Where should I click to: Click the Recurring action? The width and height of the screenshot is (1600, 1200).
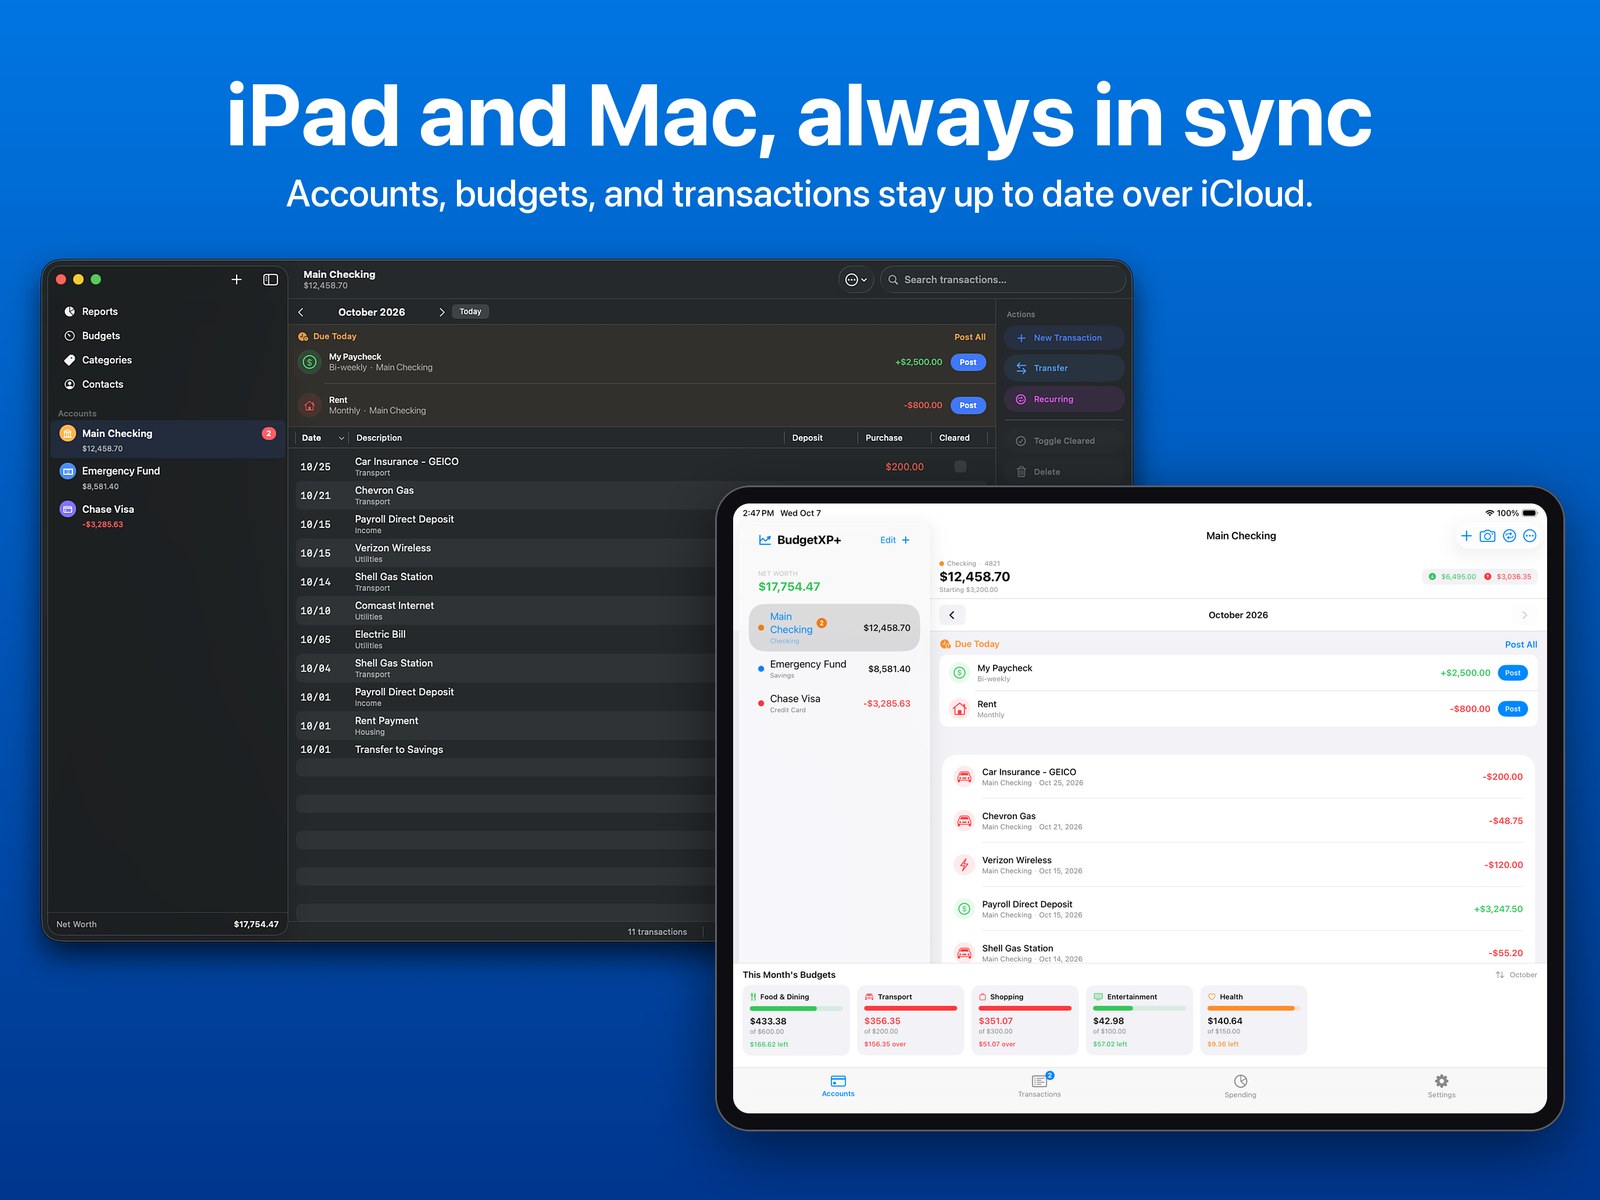point(1064,399)
